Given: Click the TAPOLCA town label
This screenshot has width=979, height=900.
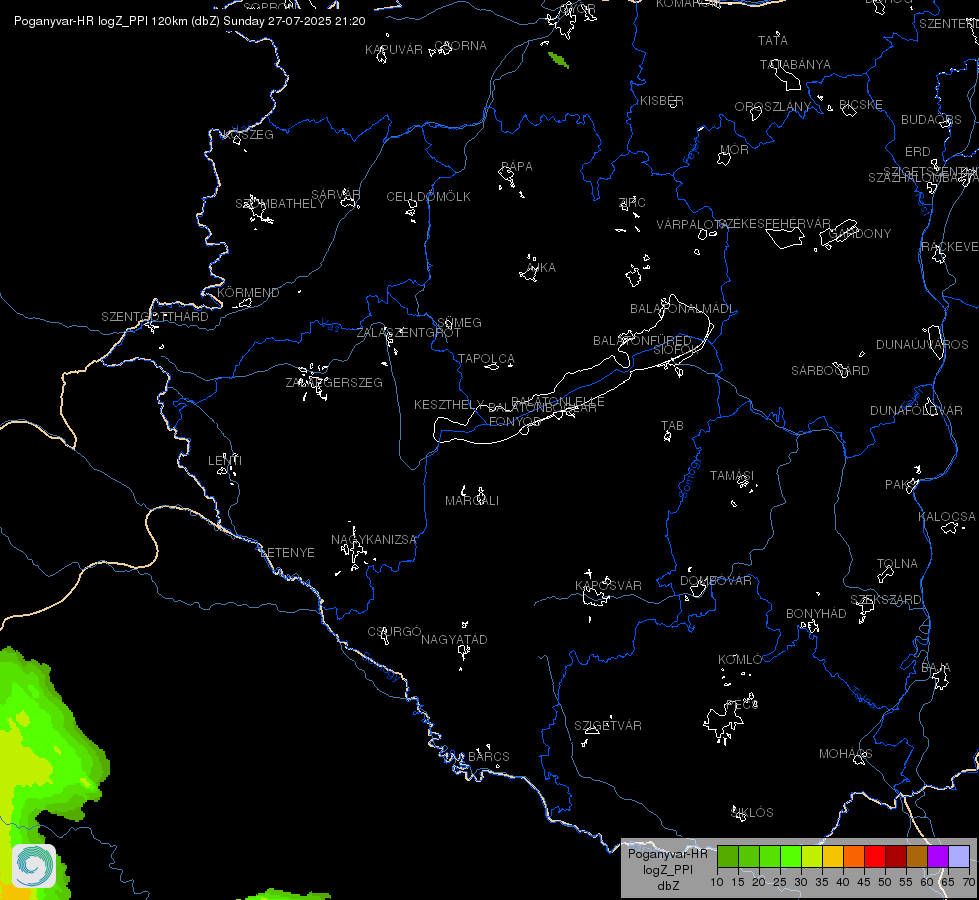Looking at the screenshot, I should coord(486,359).
